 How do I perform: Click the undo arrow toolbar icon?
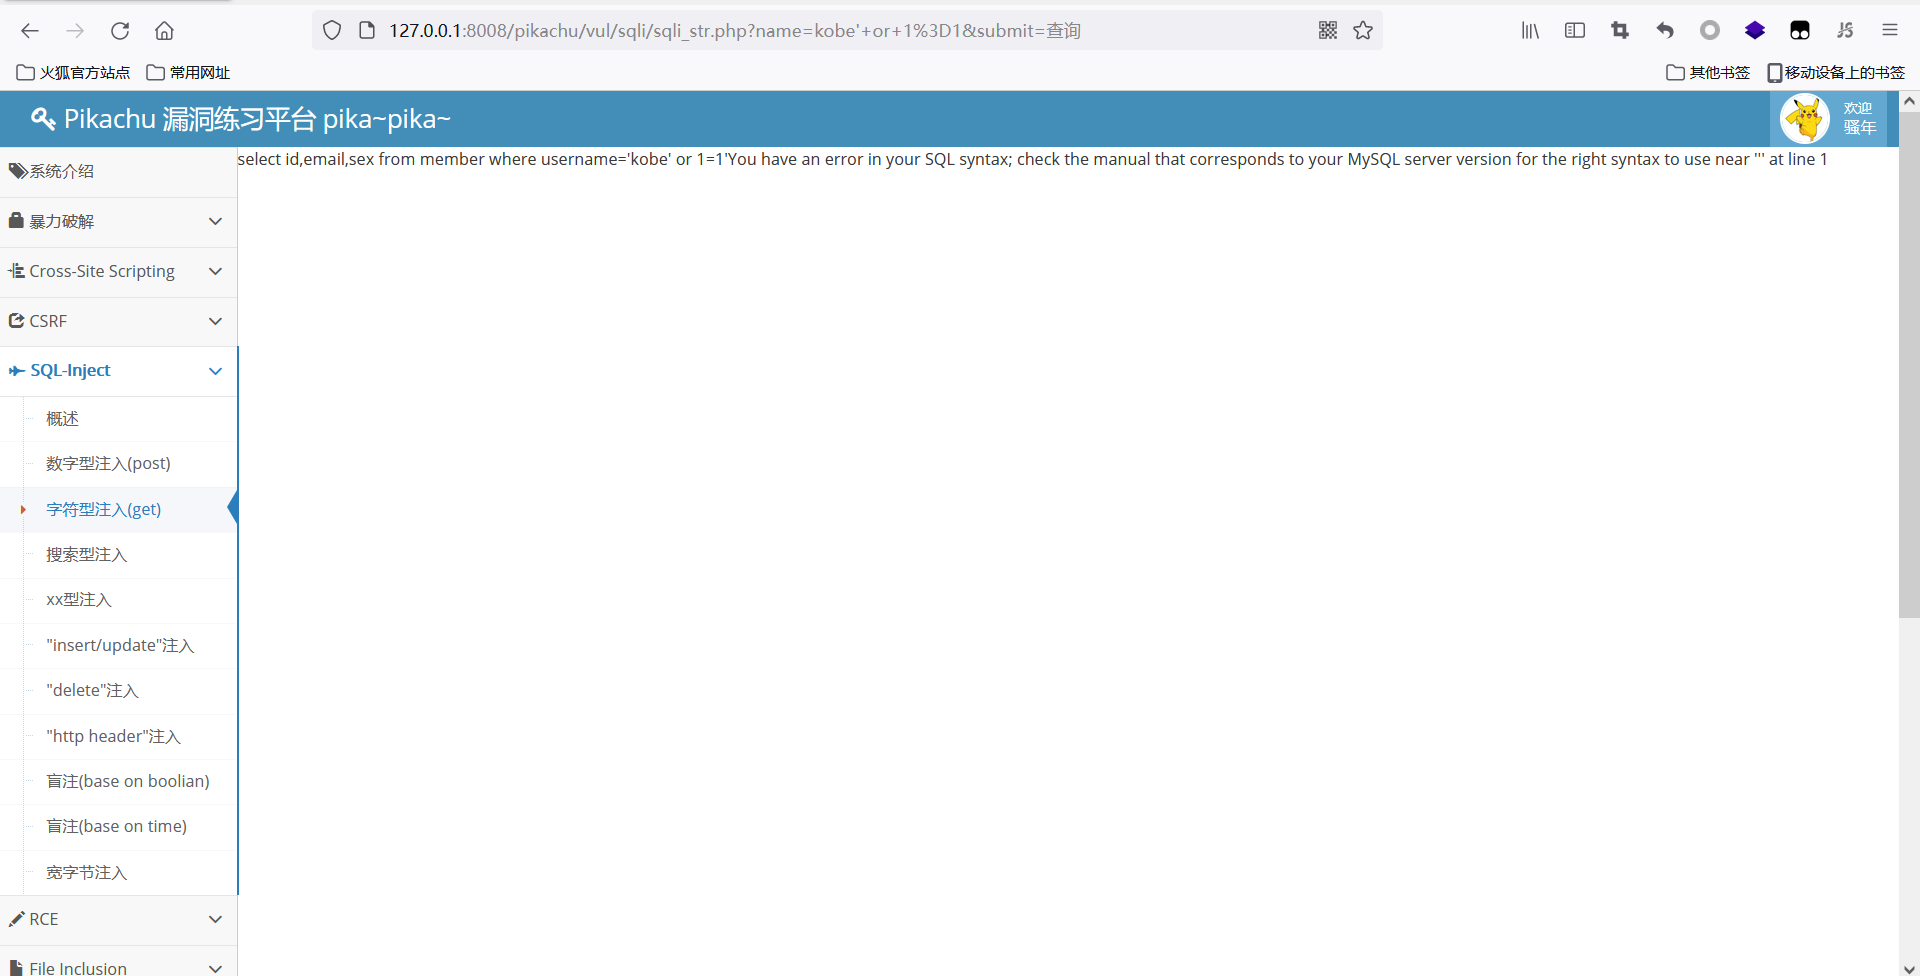click(1665, 31)
